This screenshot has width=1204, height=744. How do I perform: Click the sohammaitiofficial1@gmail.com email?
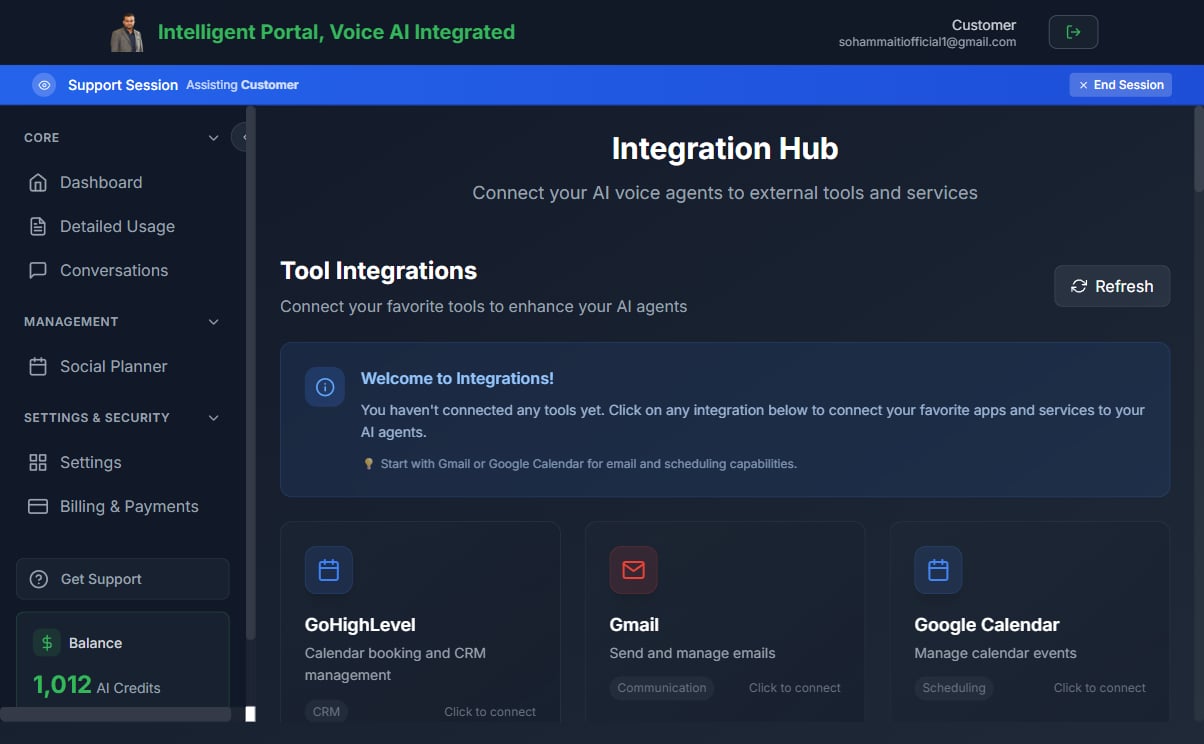point(928,42)
